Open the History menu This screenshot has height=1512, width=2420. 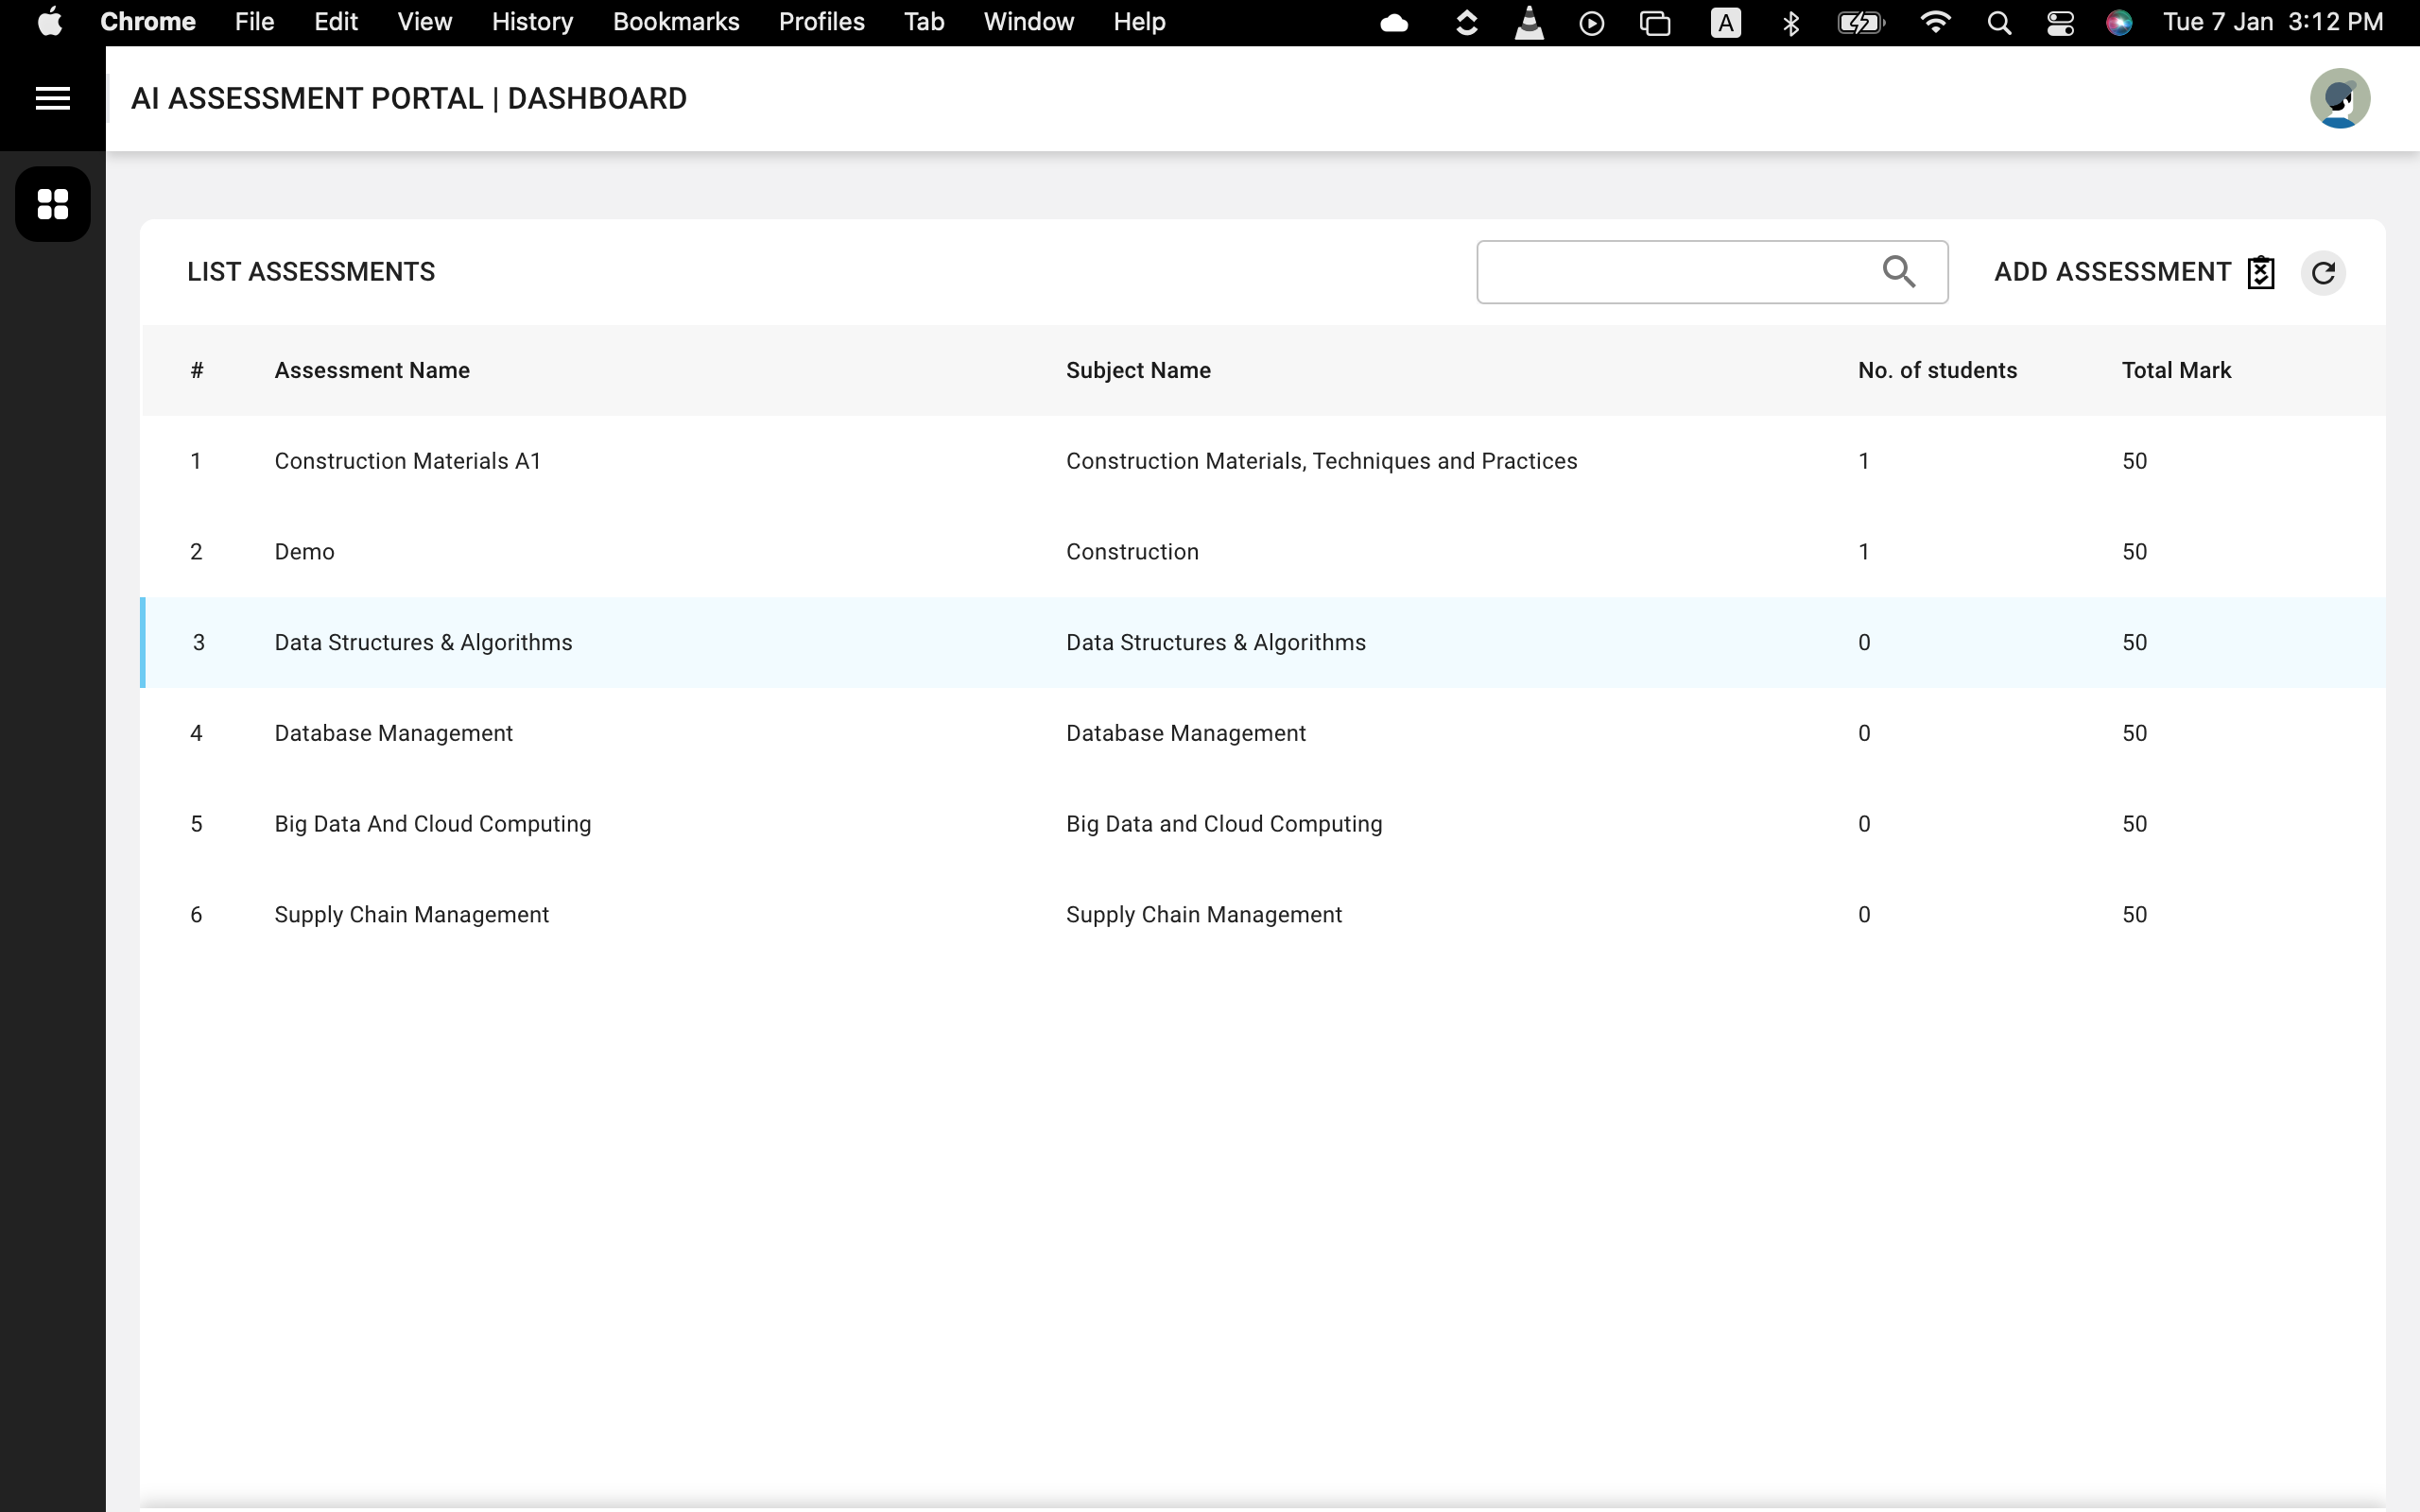532,22
